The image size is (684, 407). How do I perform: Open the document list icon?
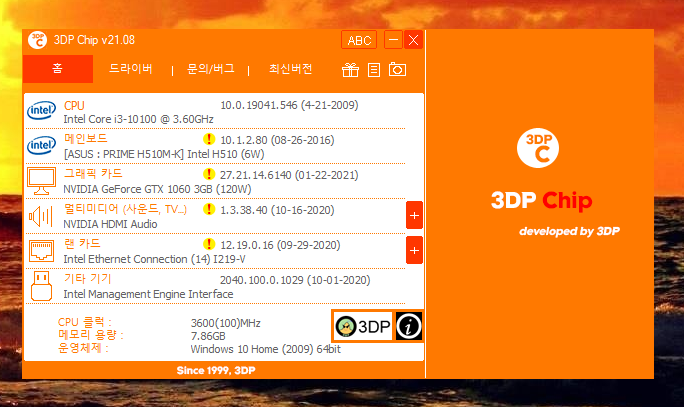tap(374, 70)
